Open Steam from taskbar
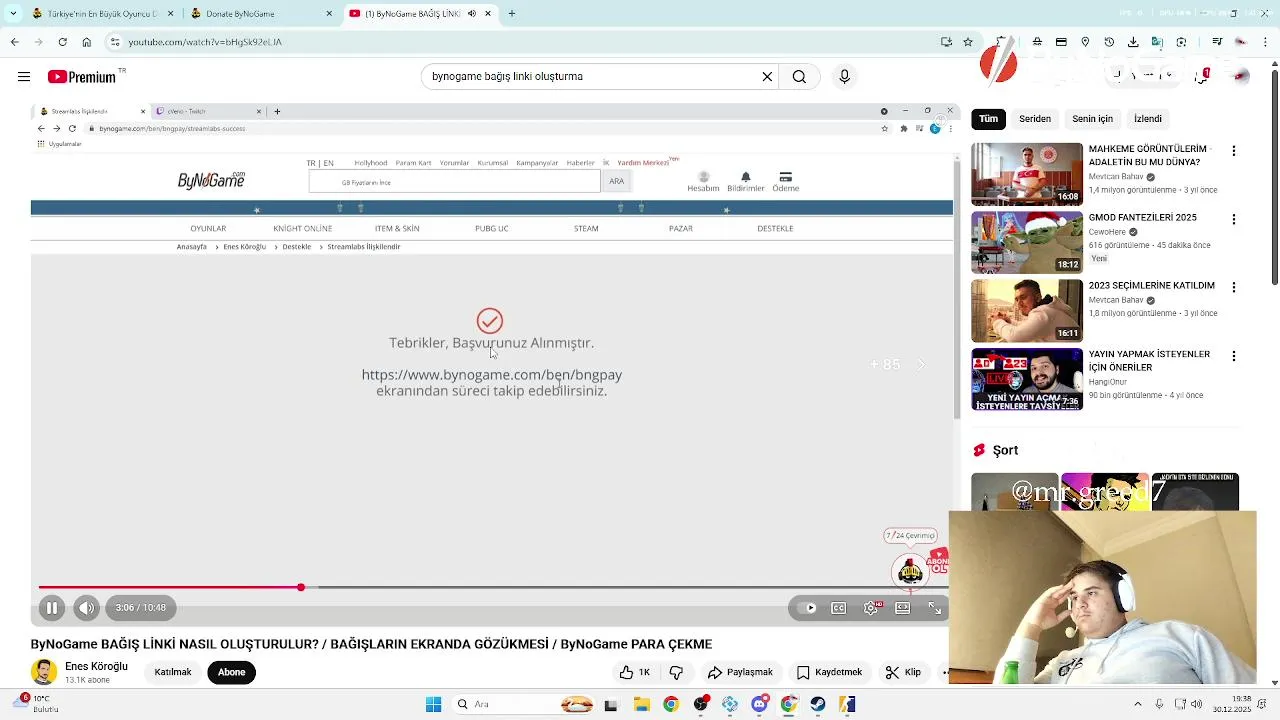The image size is (1280, 720). coord(818,704)
